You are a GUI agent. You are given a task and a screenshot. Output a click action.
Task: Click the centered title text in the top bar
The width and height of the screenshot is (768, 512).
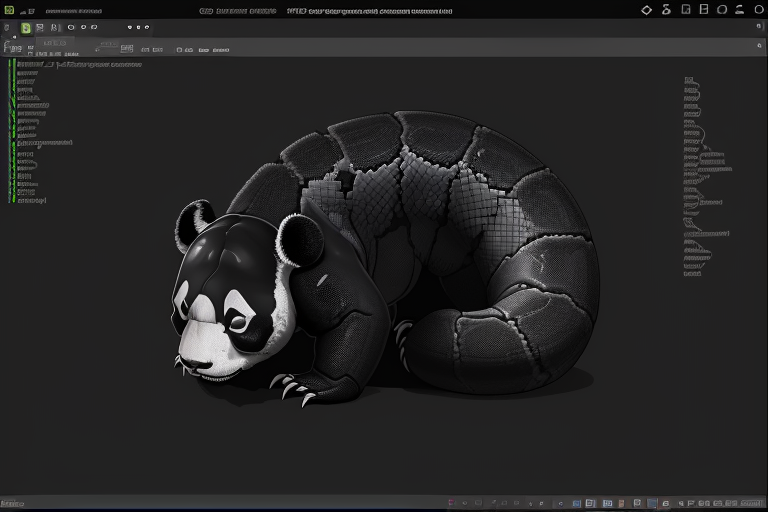[x=370, y=11]
